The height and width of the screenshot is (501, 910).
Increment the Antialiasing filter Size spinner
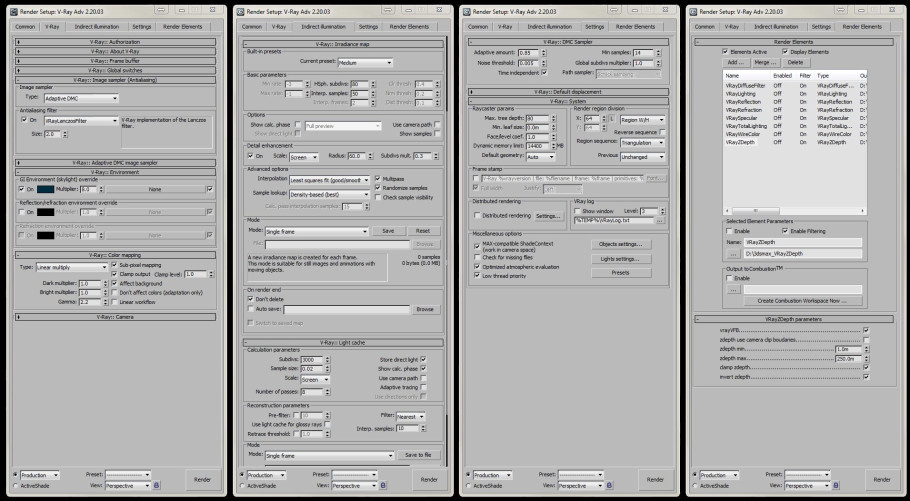tap(65, 132)
